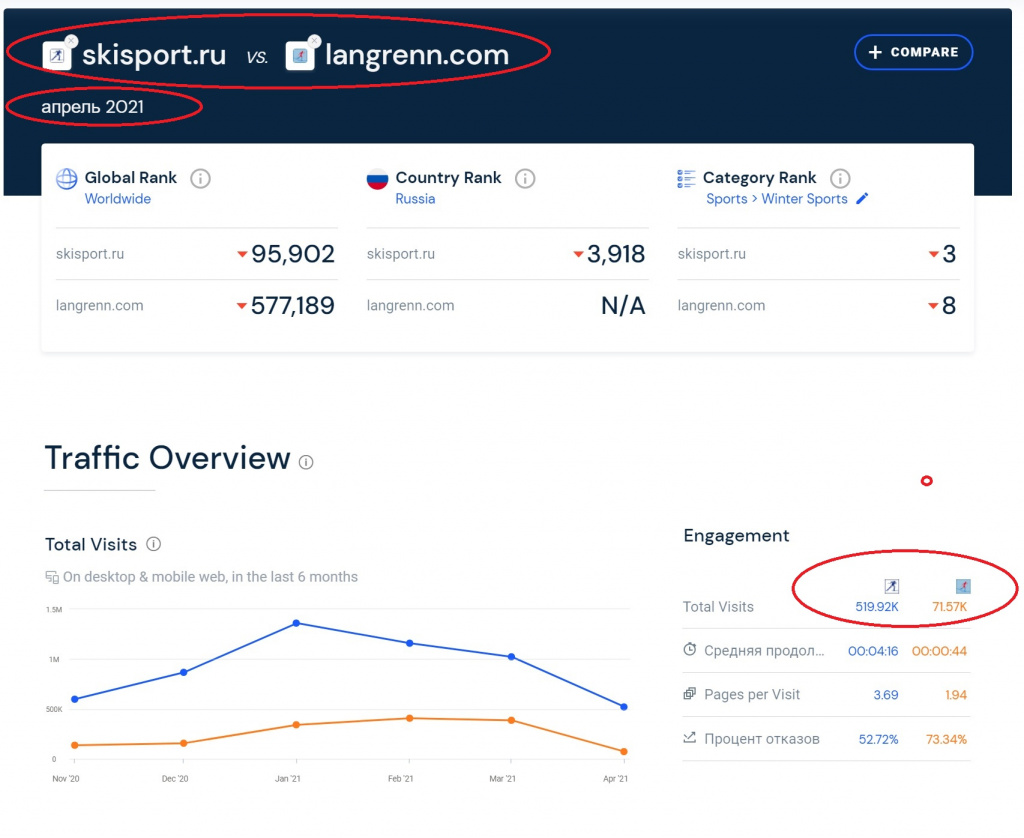Viewport: 1024px width, 838px height.
Task: Click bounce rate value 73.34%
Action: click(x=946, y=739)
